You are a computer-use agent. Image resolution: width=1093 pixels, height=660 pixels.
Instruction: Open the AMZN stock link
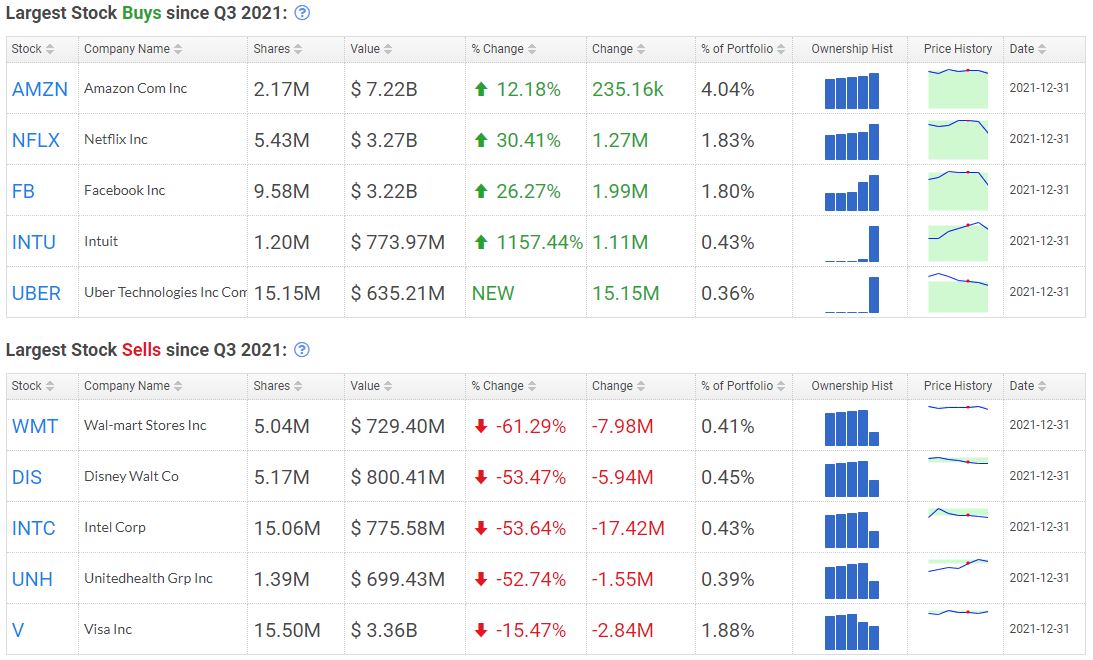pyautogui.click(x=40, y=89)
